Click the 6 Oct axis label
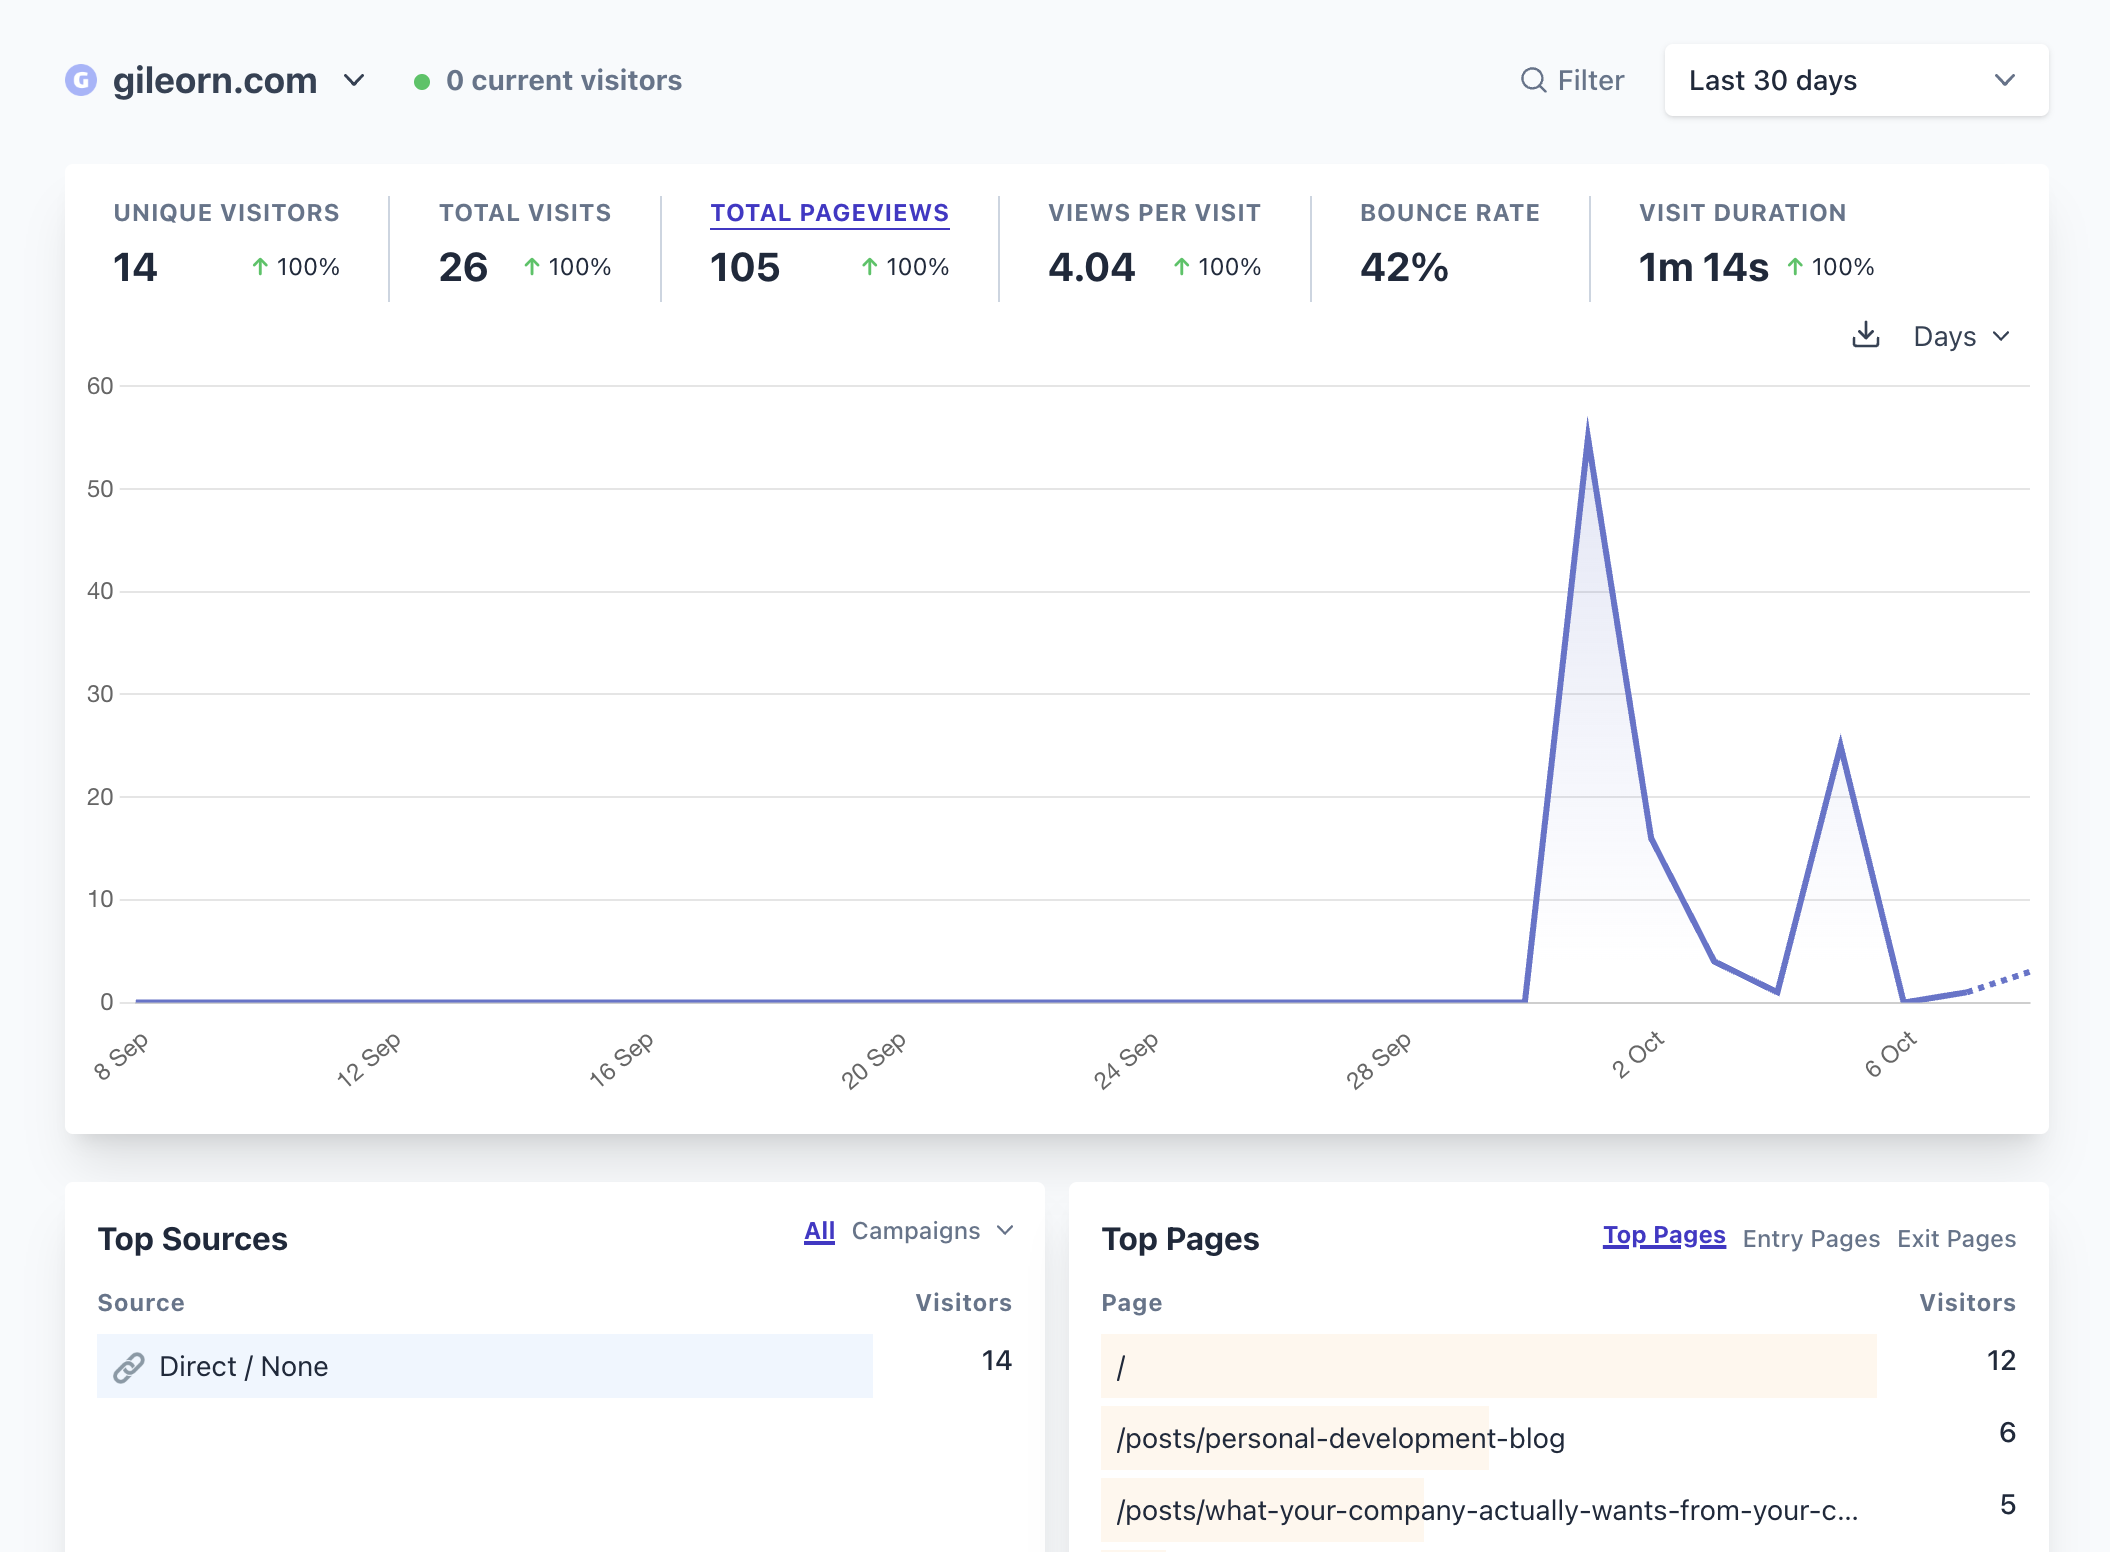 (1890, 1054)
